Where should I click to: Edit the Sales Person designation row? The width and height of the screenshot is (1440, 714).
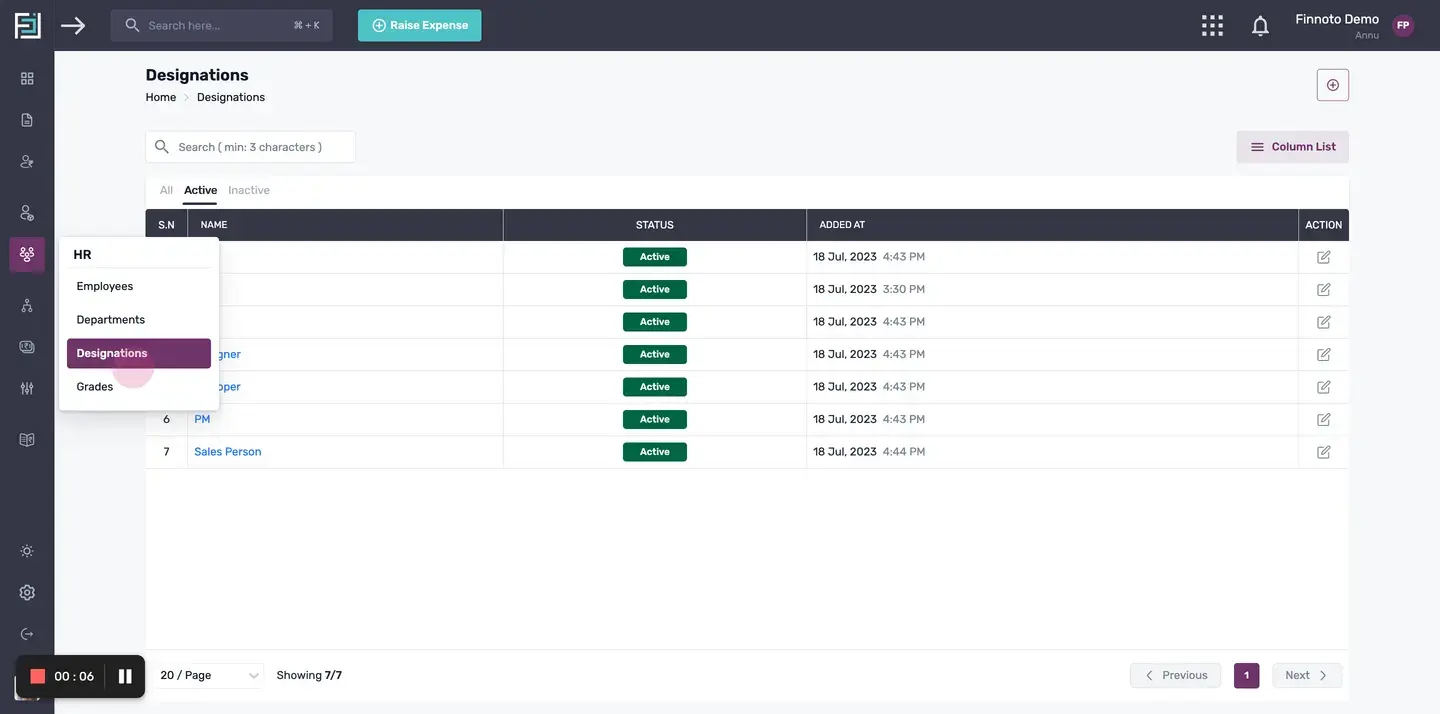tap(1324, 452)
